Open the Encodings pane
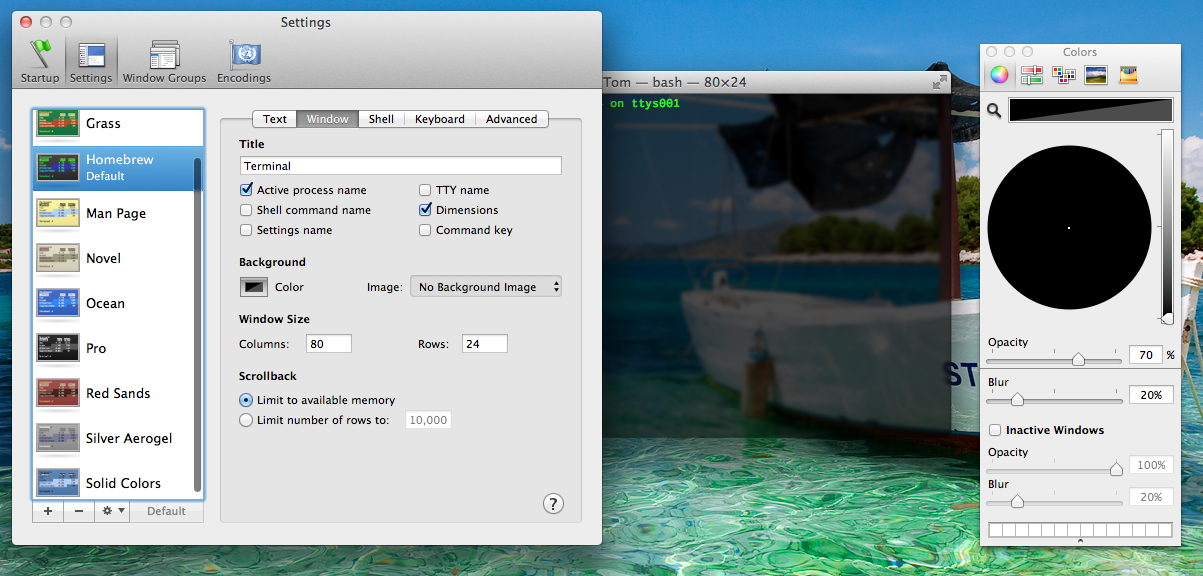Image resolution: width=1203 pixels, height=576 pixels. [244, 62]
